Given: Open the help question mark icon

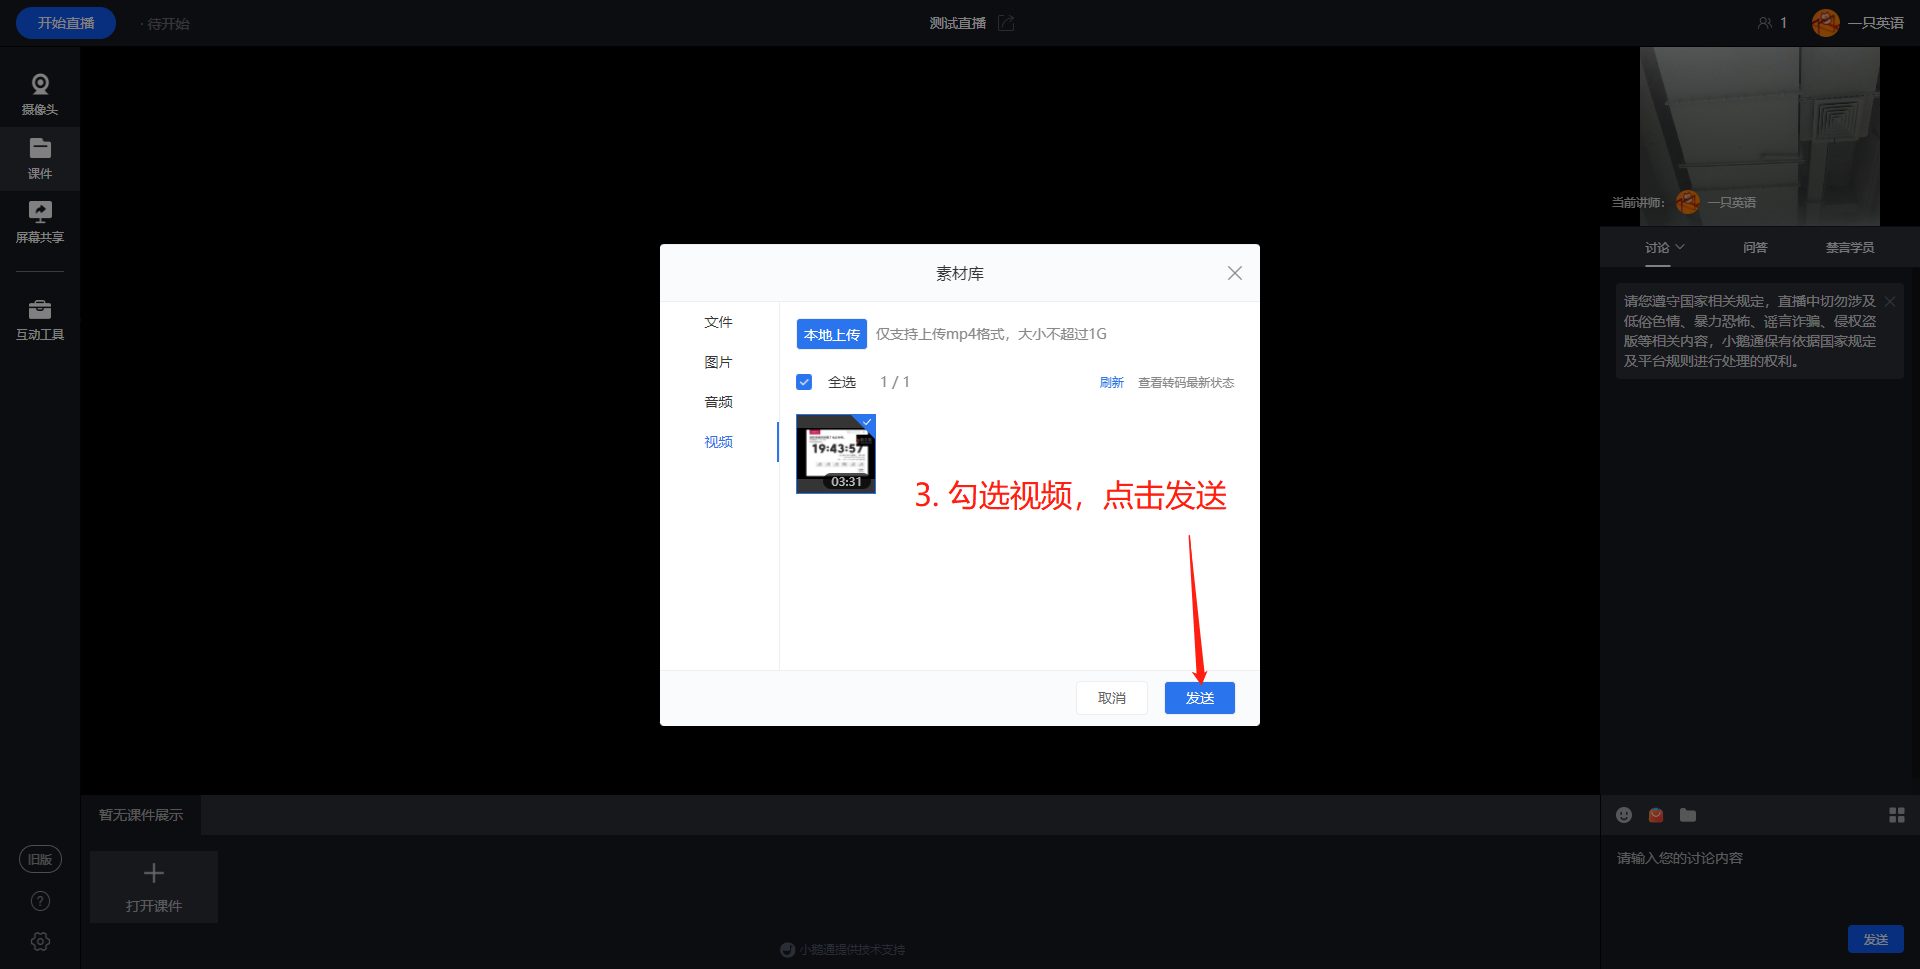Looking at the screenshot, I should tap(40, 901).
